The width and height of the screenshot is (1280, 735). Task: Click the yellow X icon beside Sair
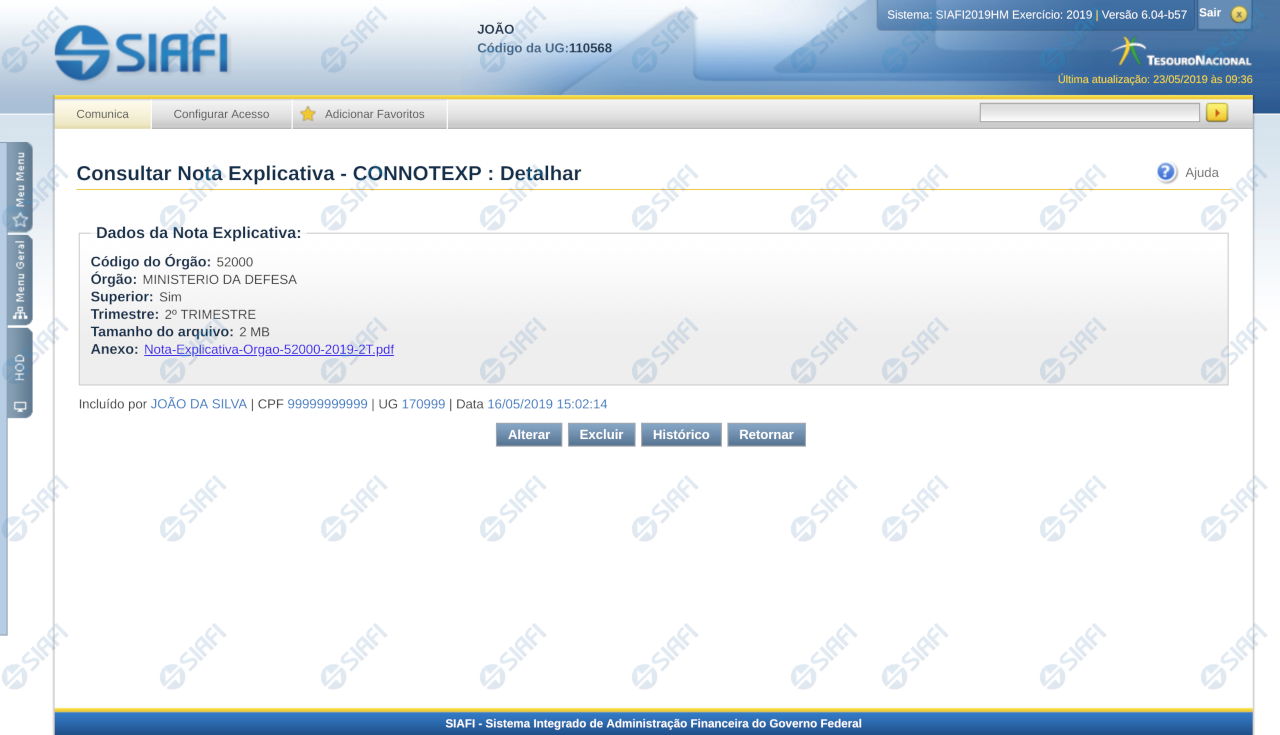coord(1239,14)
